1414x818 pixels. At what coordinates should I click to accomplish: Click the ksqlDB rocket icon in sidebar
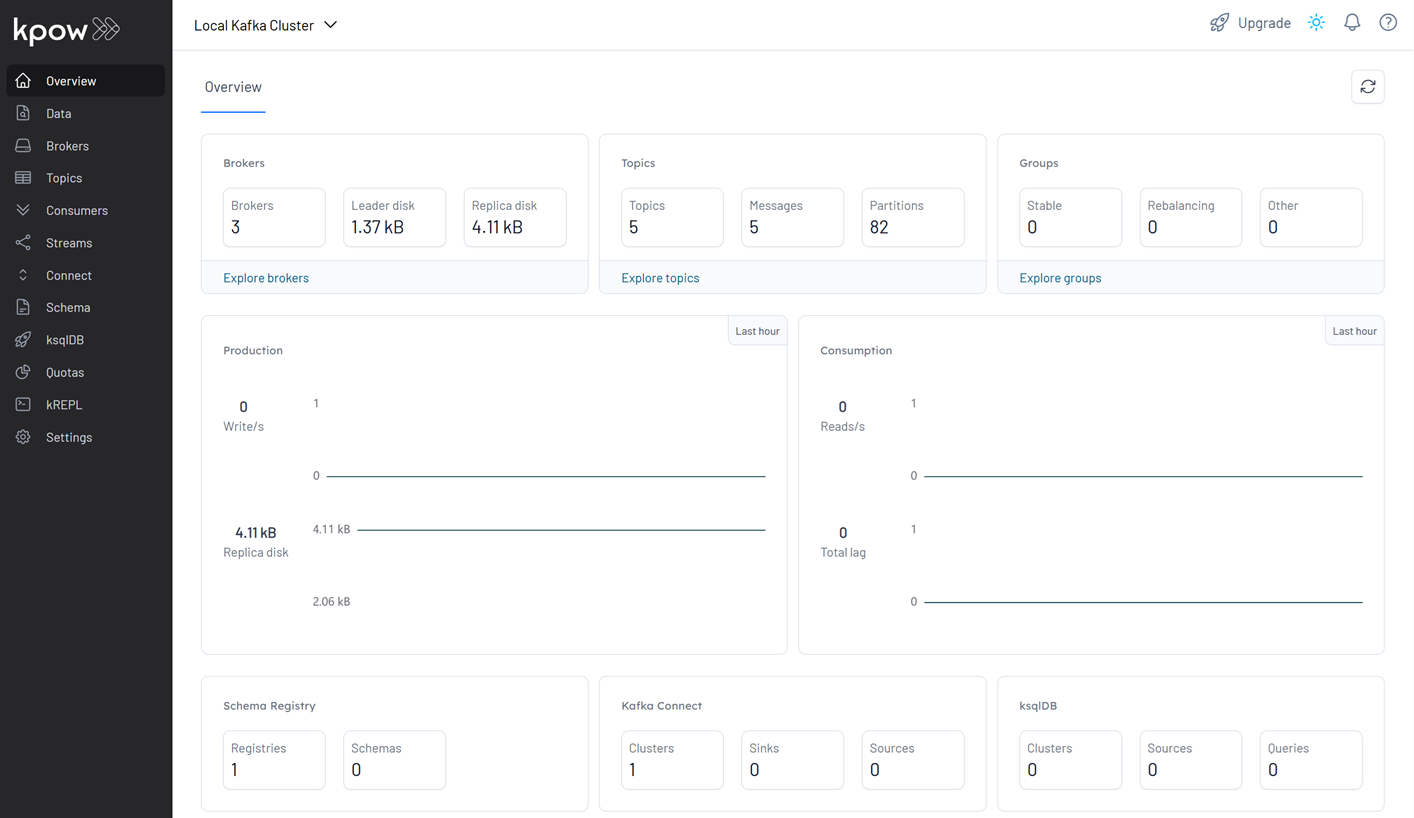coord(23,340)
